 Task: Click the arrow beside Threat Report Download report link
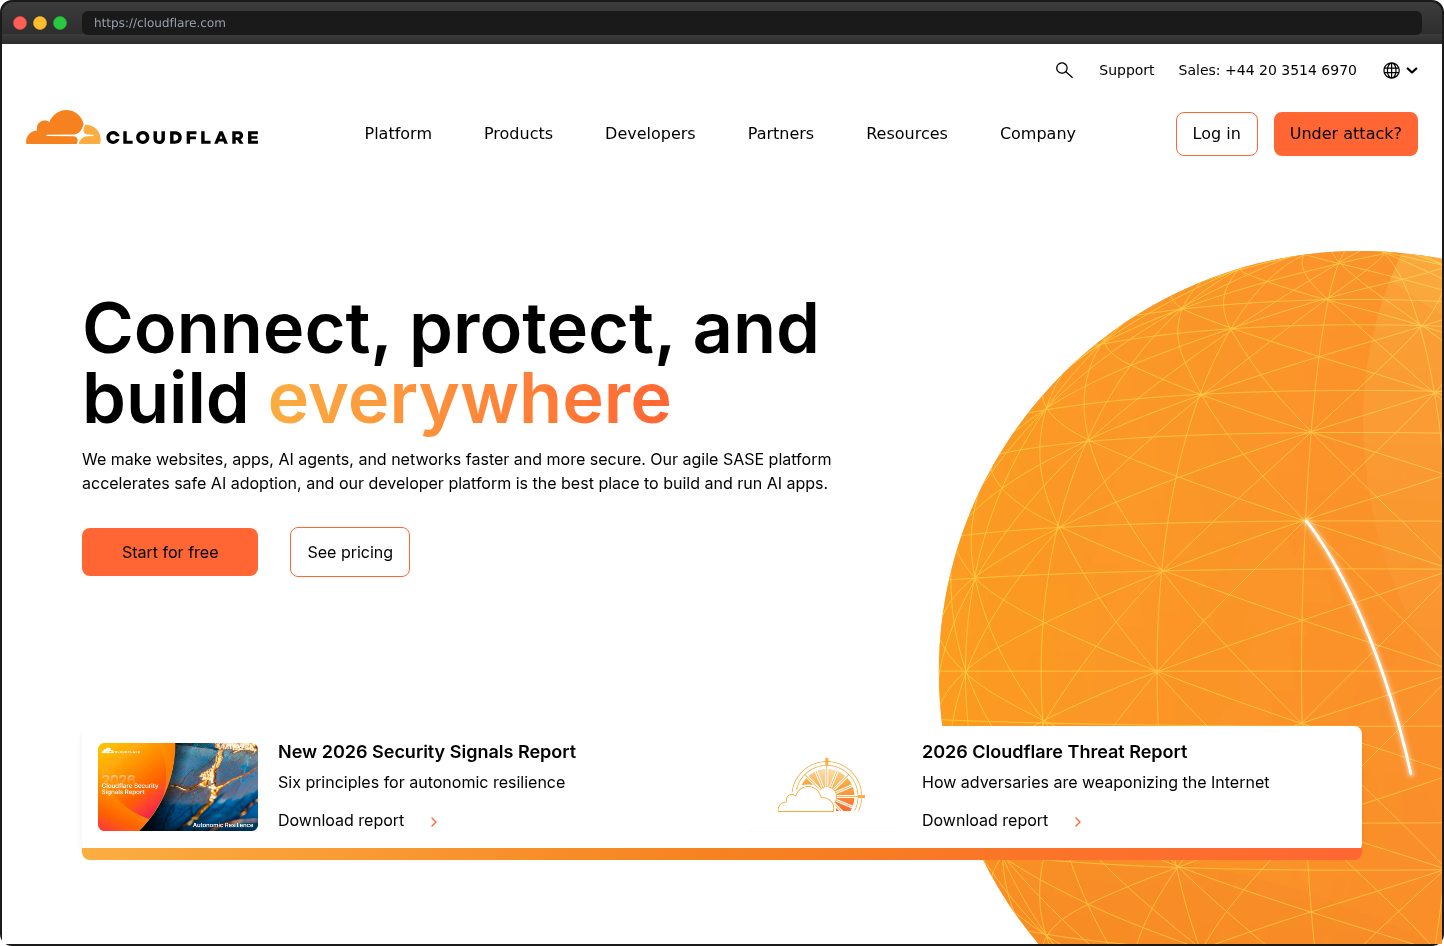point(1078,821)
